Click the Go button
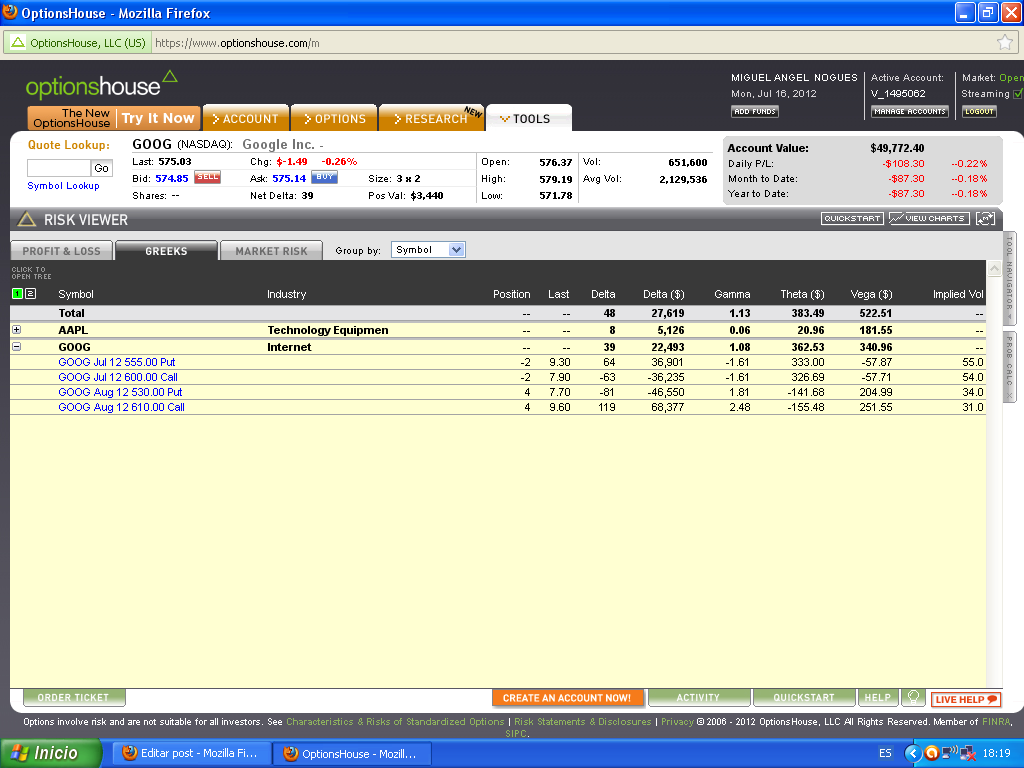 tap(101, 168)
